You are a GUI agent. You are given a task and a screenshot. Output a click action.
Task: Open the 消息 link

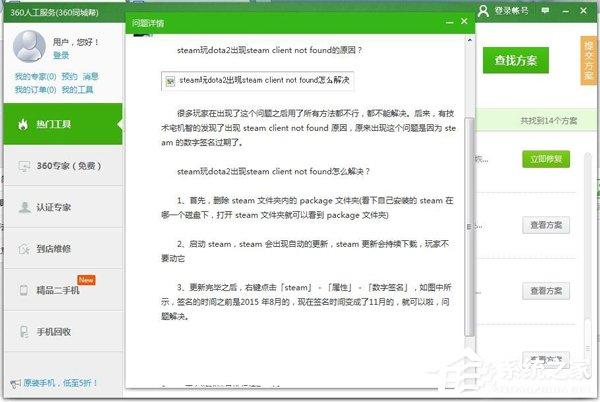pyautogui.click(x=91, y=76)
